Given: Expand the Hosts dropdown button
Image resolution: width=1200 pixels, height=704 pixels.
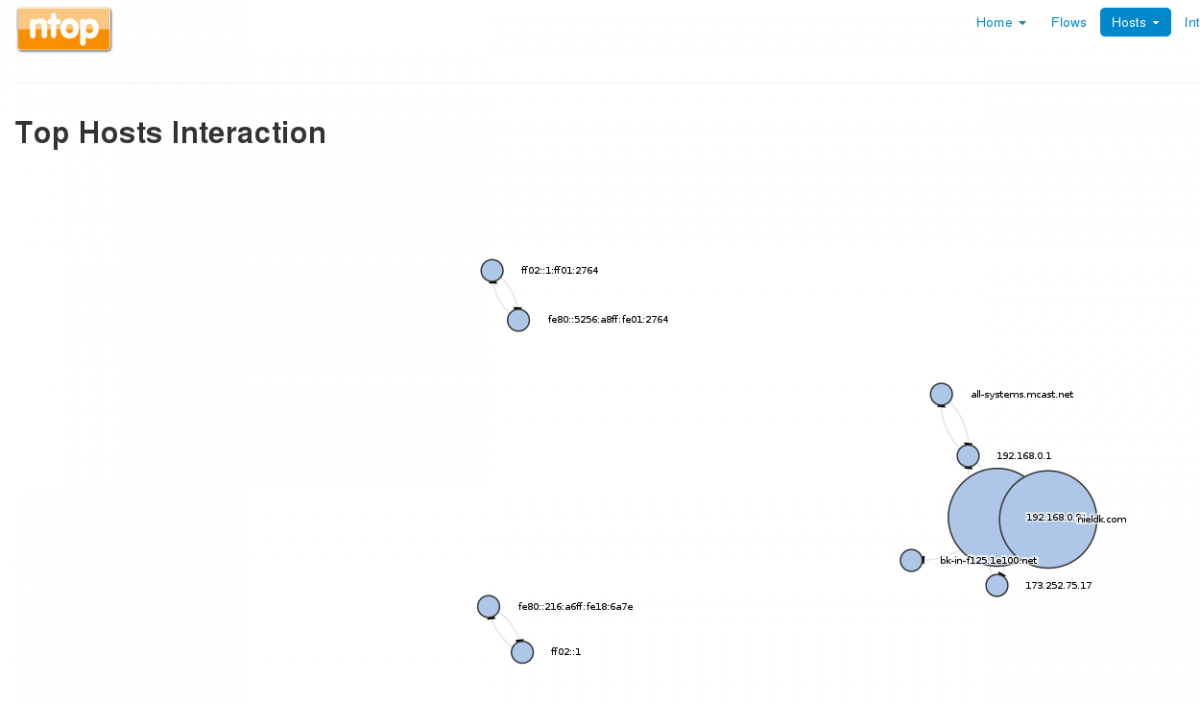Looking at the screenshot, I should click(x=1134, y=22).
